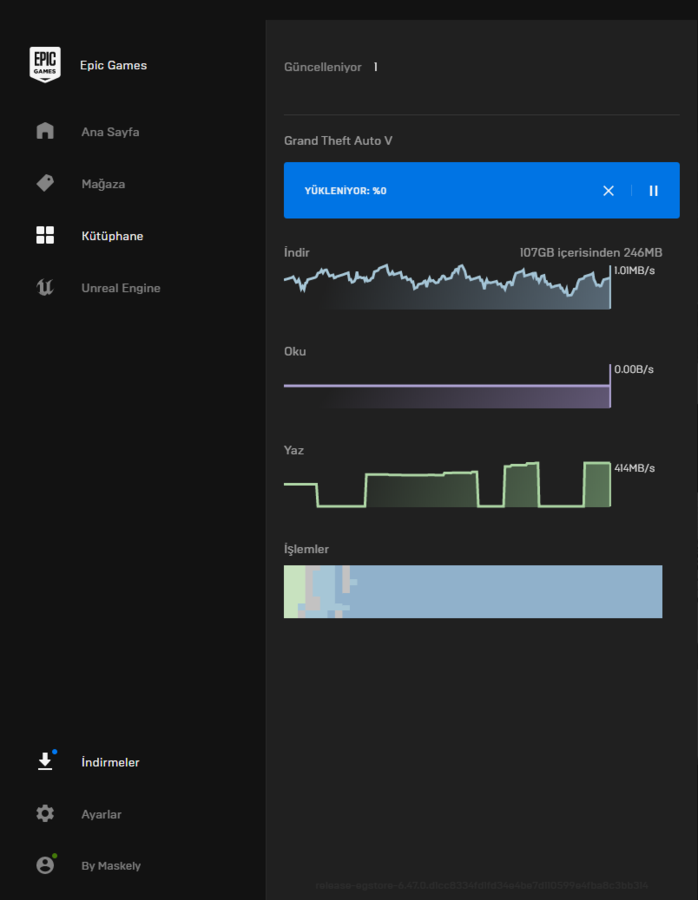
Task: Click the Epic Games shield logo
Action: tap(45, 64)
